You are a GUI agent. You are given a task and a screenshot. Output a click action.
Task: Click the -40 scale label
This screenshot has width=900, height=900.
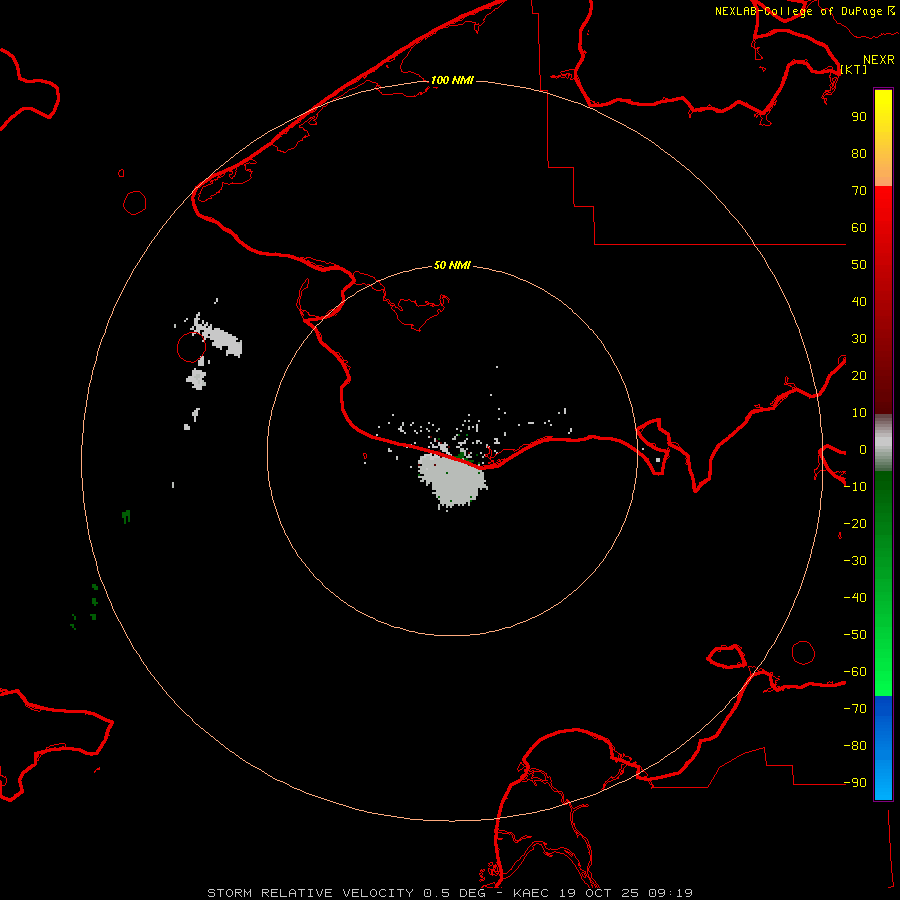click(x=855, y=598)
